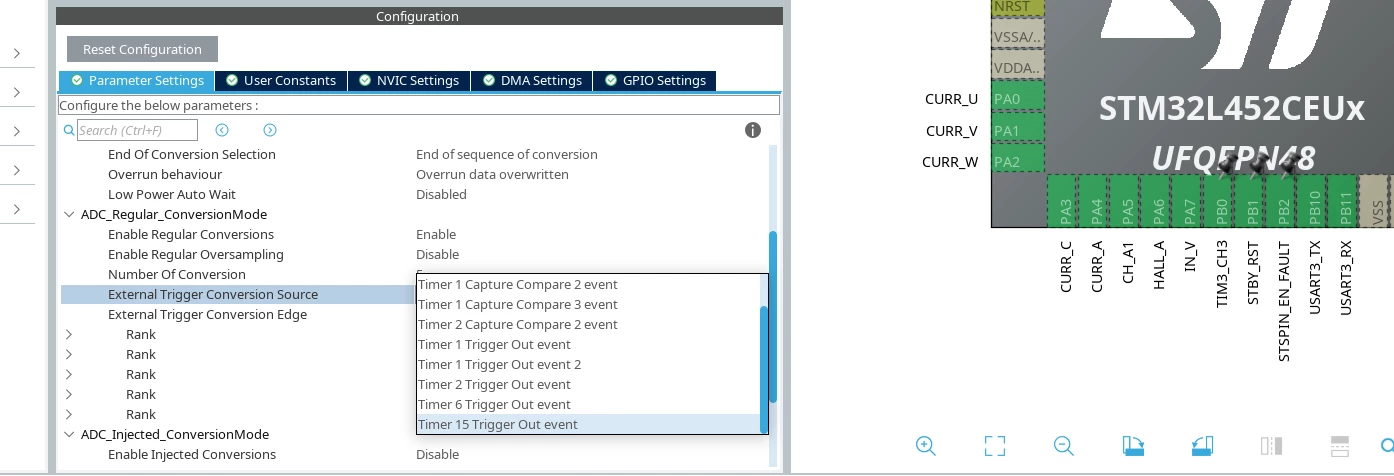Click the info icon in the parameter panel
The image size is (1394, 476).
(x=753, y=130)
